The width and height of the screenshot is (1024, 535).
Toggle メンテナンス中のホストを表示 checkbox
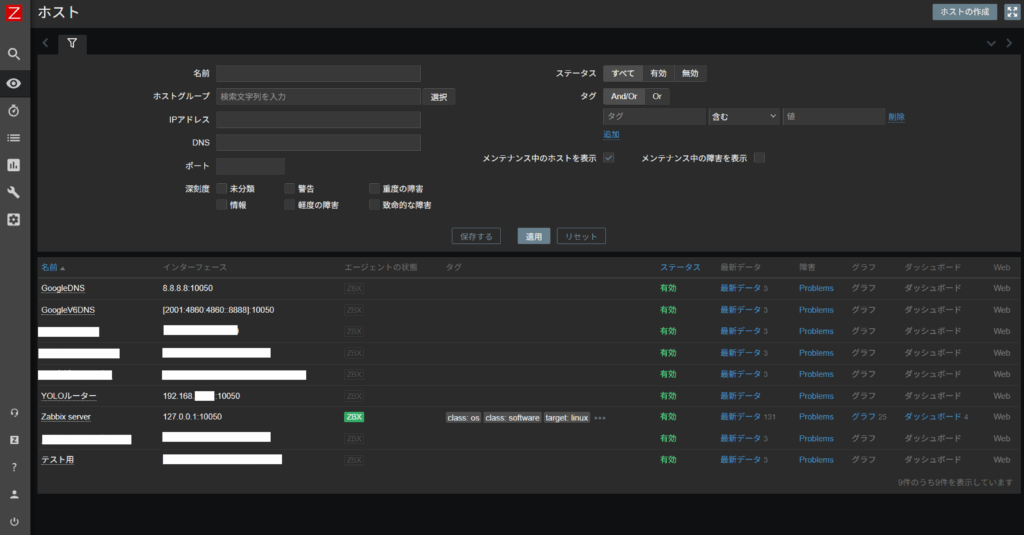tap(608, 158)
